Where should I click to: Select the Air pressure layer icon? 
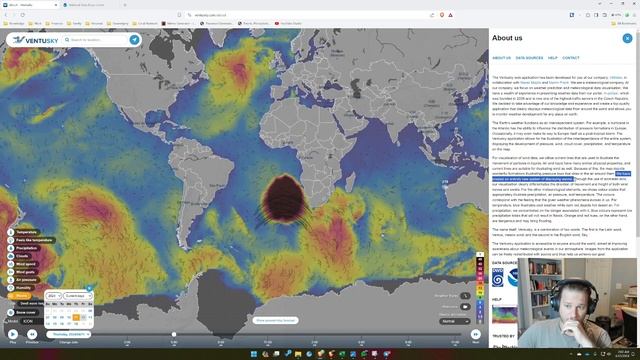pyautogui.click(x=11, y=280)
